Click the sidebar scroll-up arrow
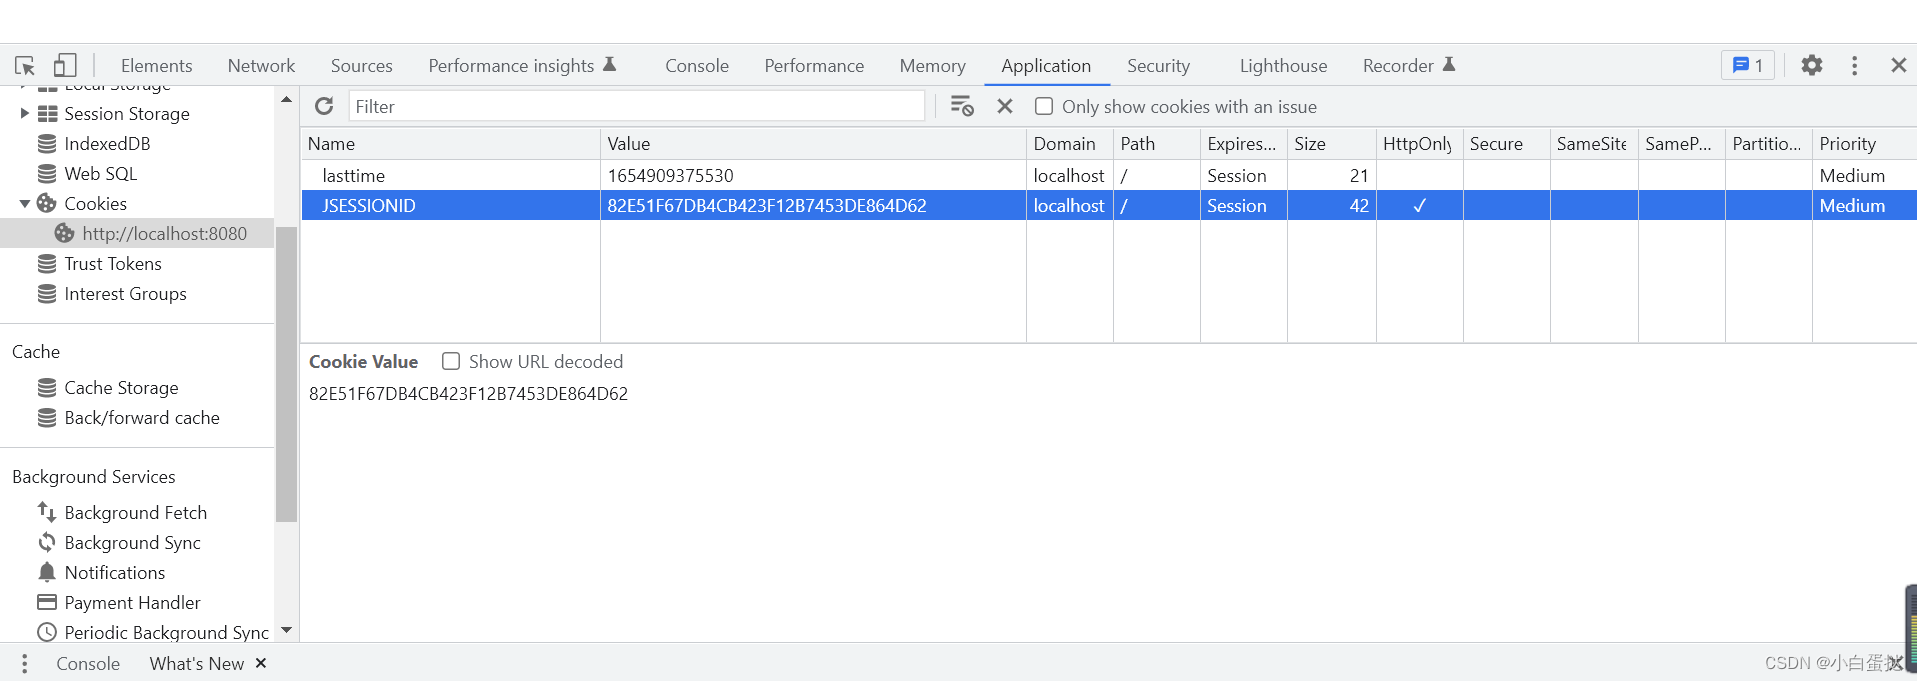The height and width of the screenshot is (681, 1917). [286, 99]
